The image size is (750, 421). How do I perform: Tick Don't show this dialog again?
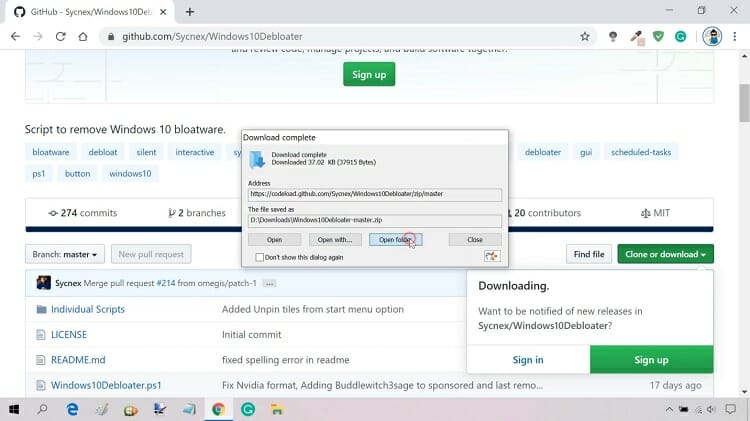coord(260,257)
